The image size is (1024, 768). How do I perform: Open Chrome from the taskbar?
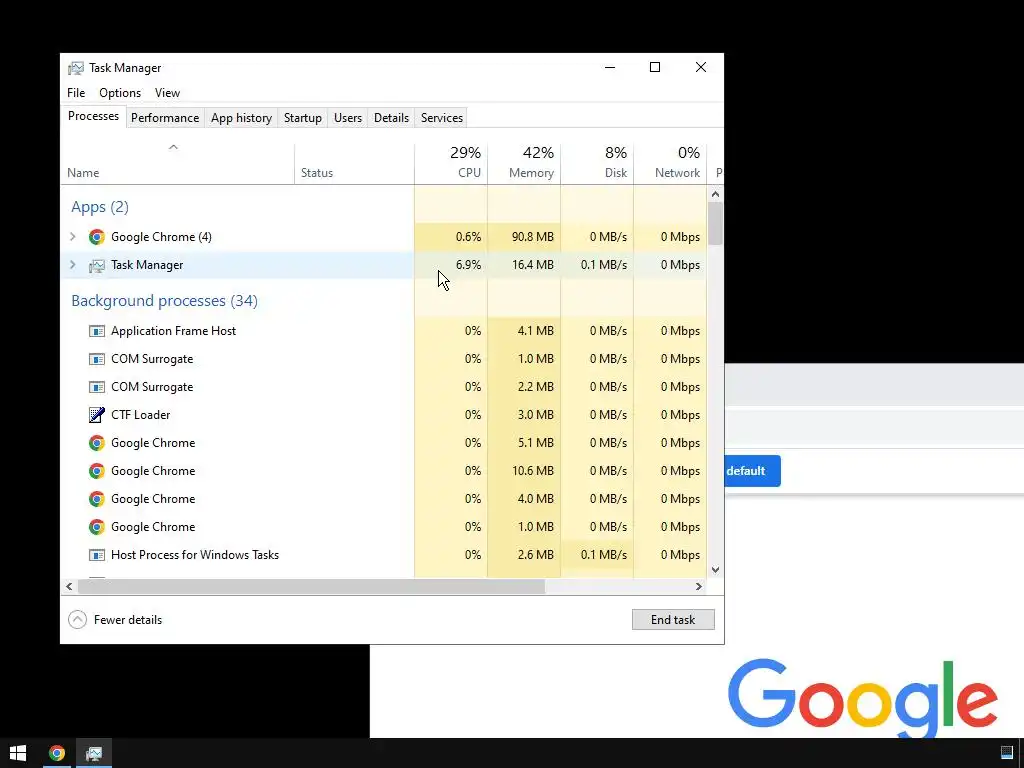click(57, 753)
